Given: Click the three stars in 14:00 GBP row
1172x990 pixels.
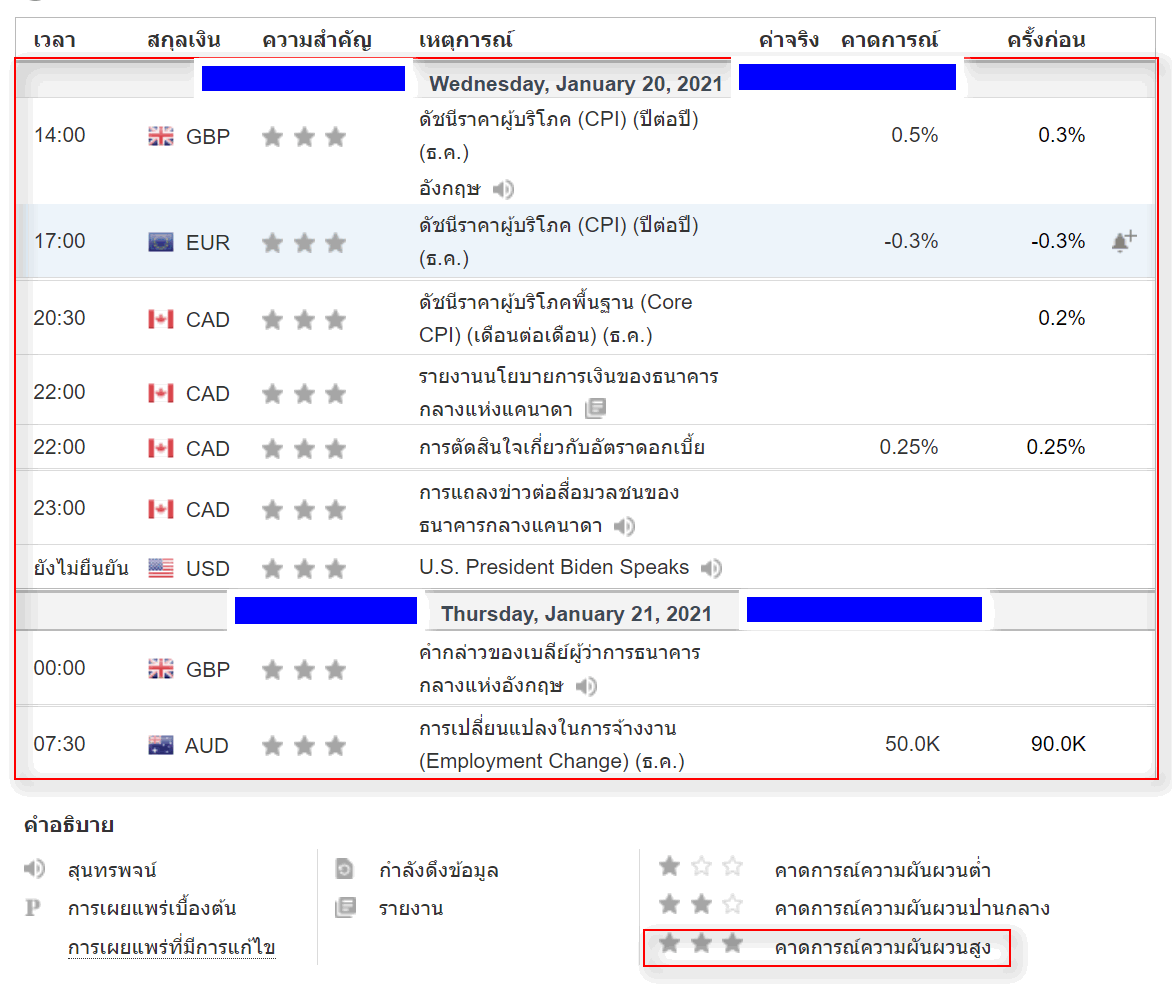Looking at the screenshot, I should tap(304, 137).
